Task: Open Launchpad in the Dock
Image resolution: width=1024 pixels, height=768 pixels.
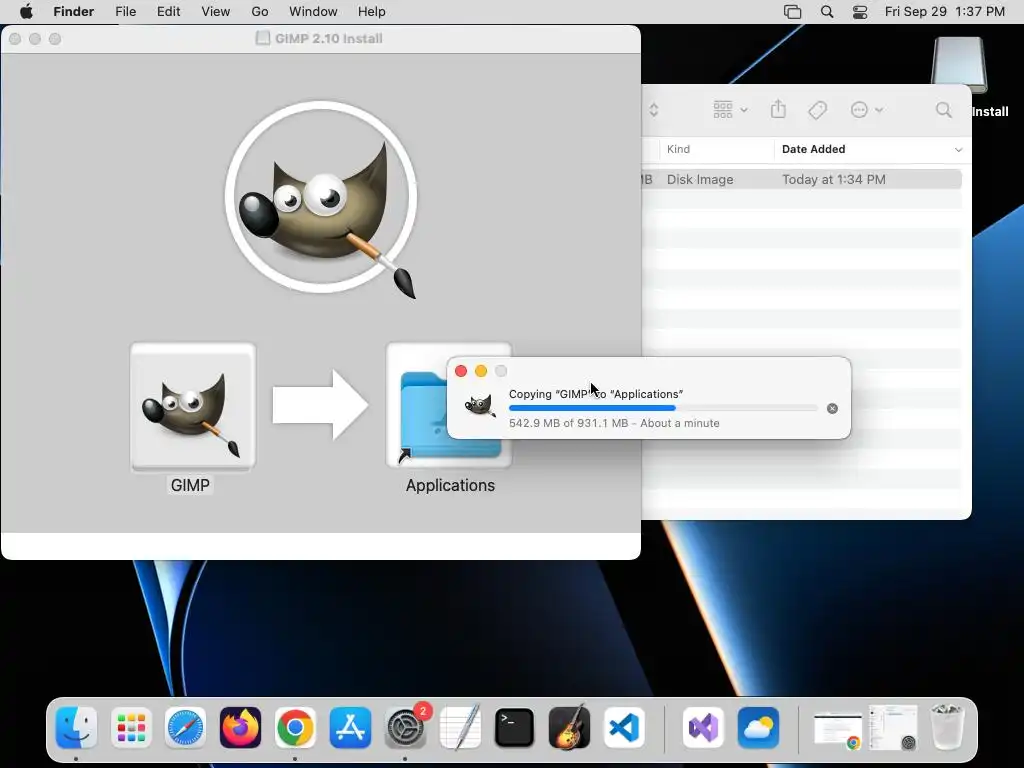Action: tap(131, 727)
